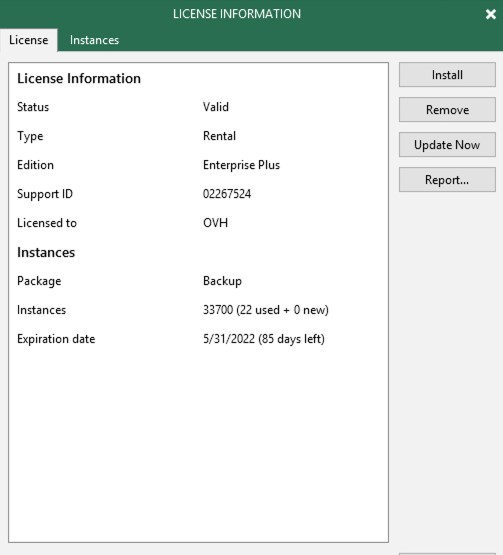Click the 'Enterprise Plus' edition value

[x=241, y=165]
